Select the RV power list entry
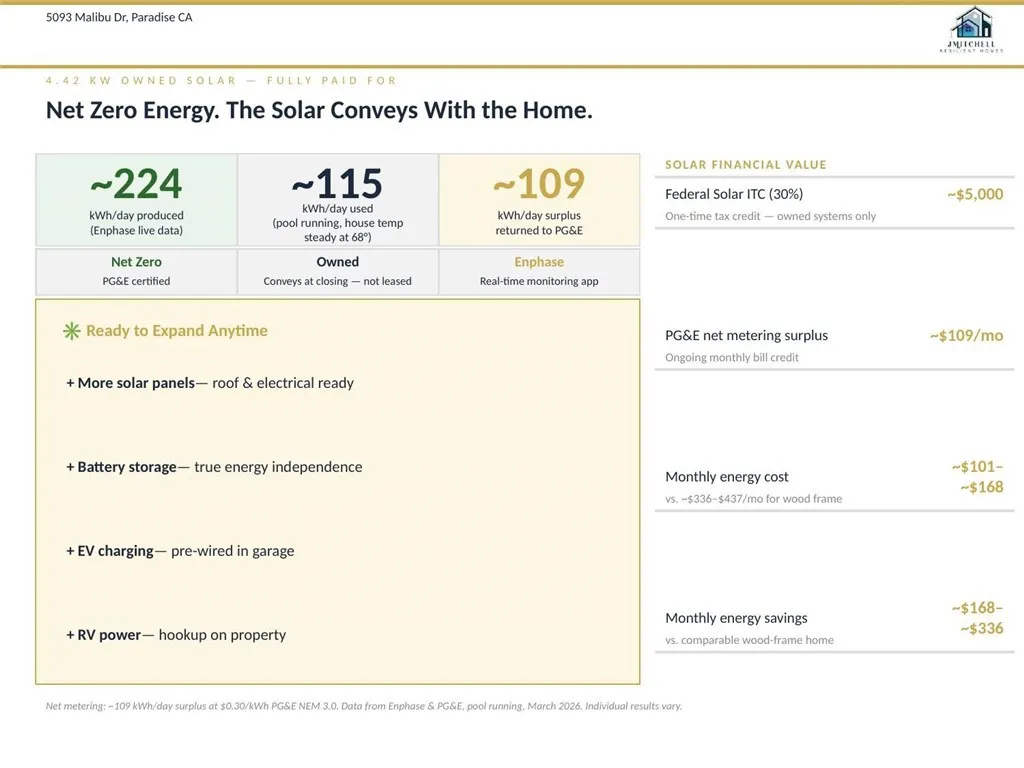 point(176,635)
